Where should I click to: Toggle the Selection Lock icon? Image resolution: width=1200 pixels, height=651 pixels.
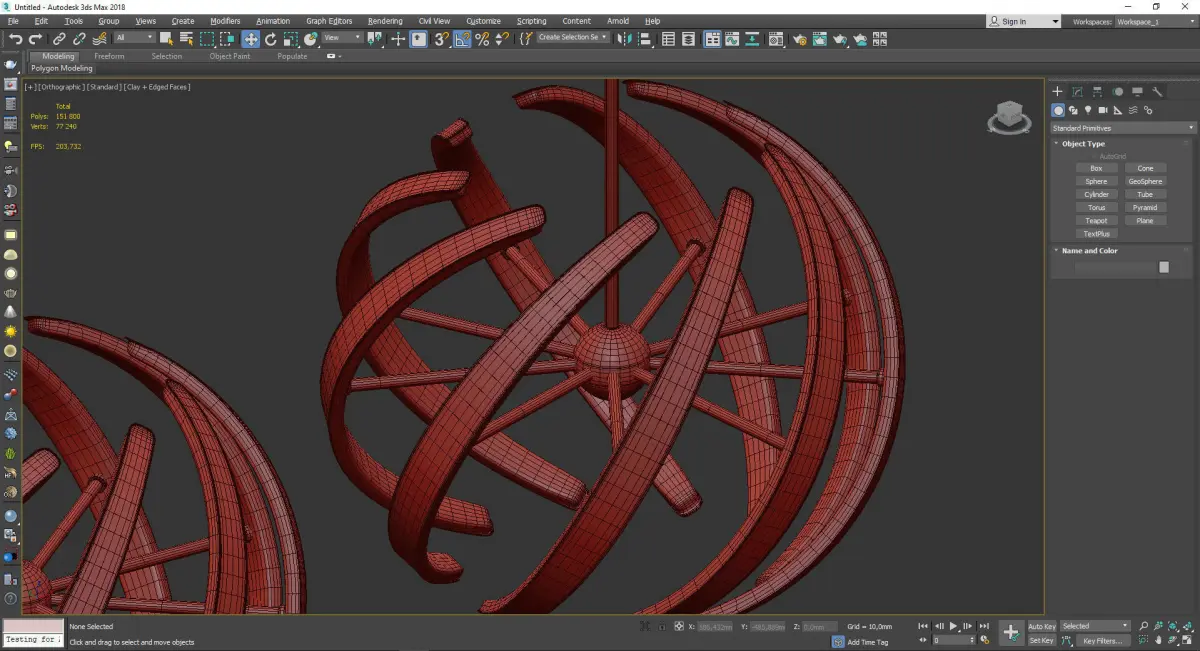pyautogui.click(x=661, y=626)
